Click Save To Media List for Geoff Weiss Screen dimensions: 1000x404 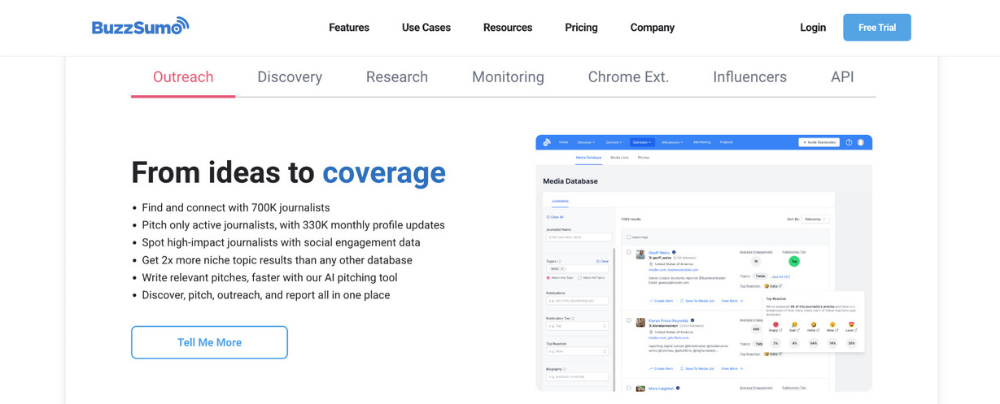tap(697, 301)
